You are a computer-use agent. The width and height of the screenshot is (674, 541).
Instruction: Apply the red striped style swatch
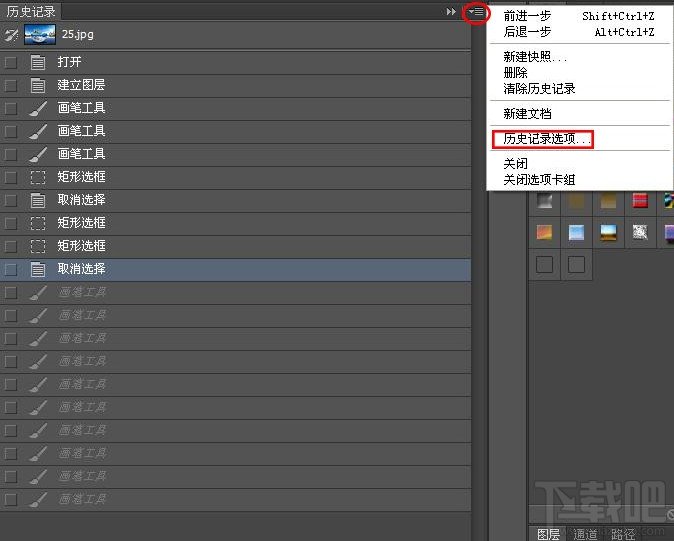(640, 201)
